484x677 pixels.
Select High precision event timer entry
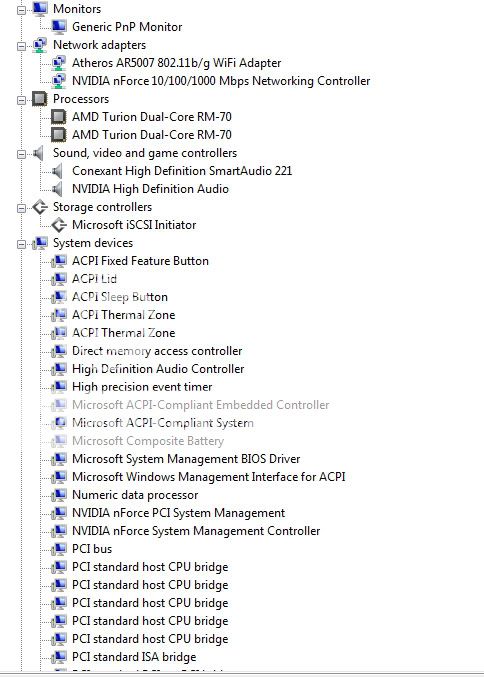click(x=142, y=387)
